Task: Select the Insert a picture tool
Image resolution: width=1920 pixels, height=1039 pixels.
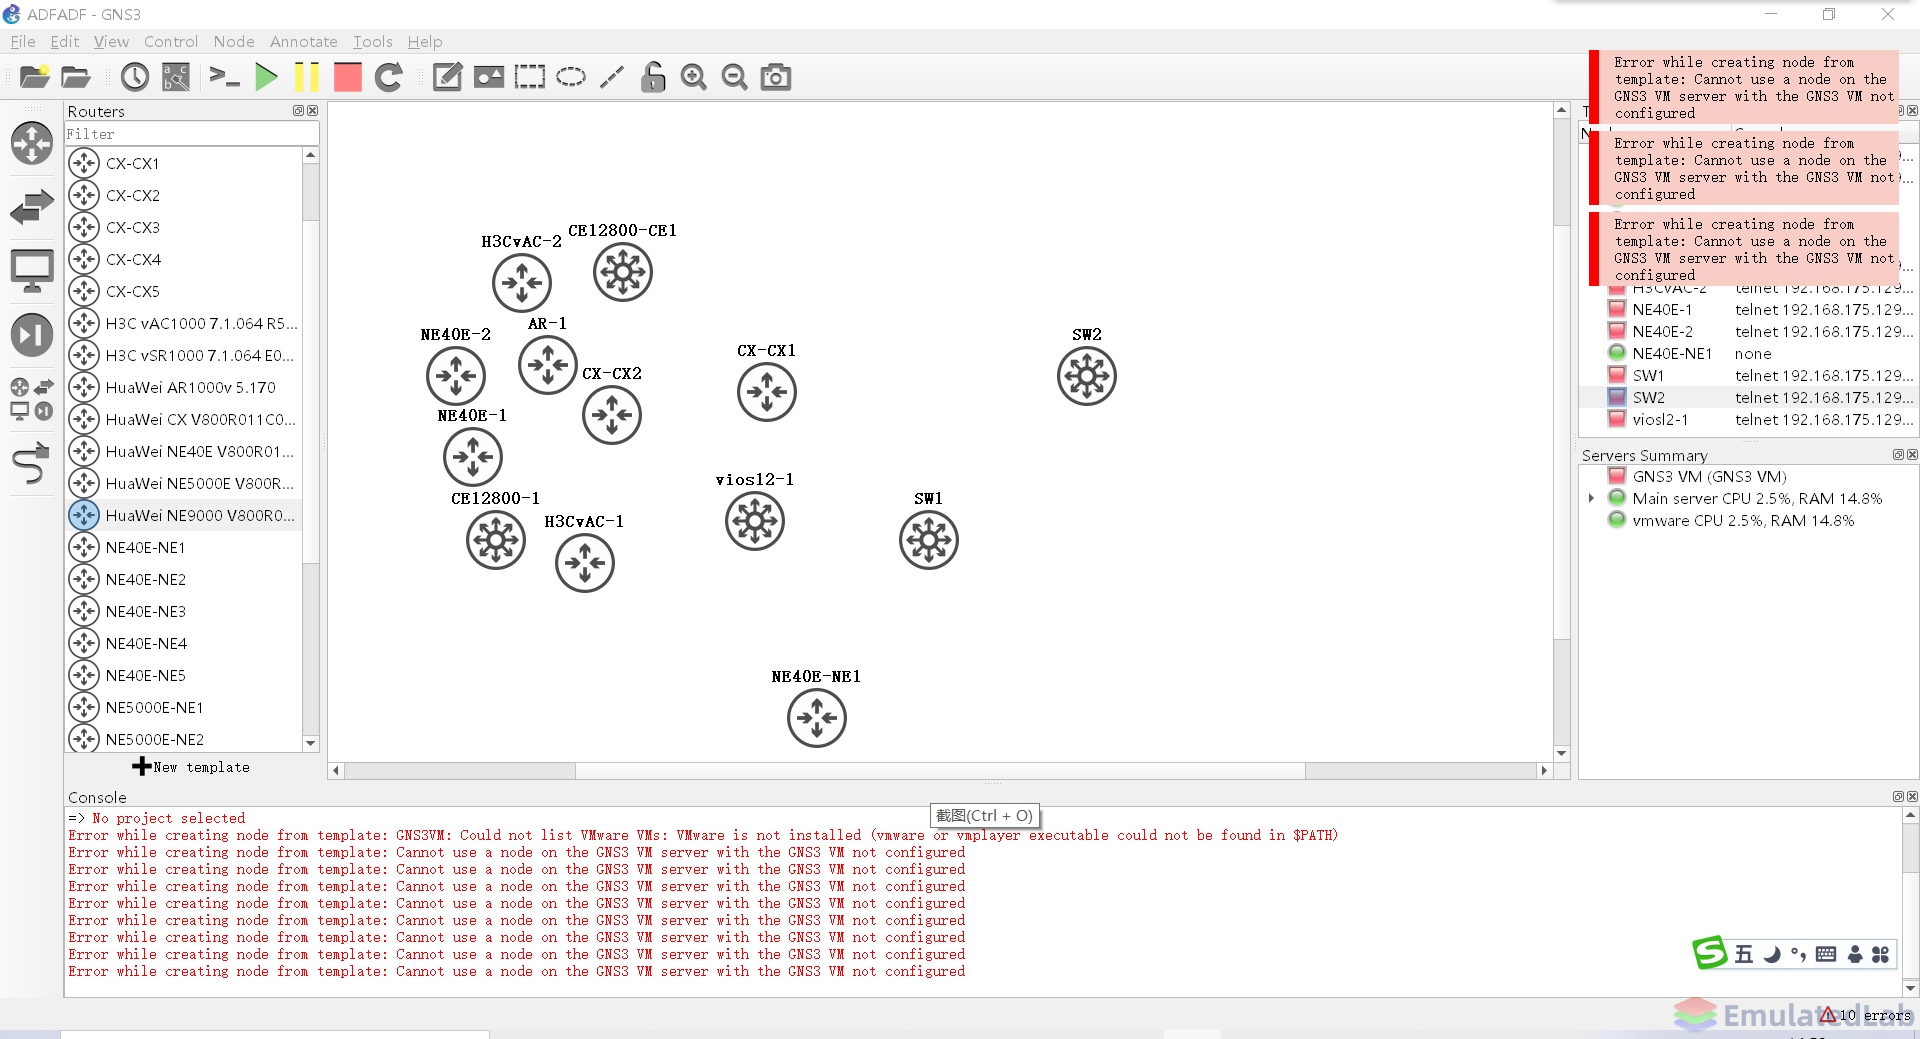Action: click(x=489, y=77)
